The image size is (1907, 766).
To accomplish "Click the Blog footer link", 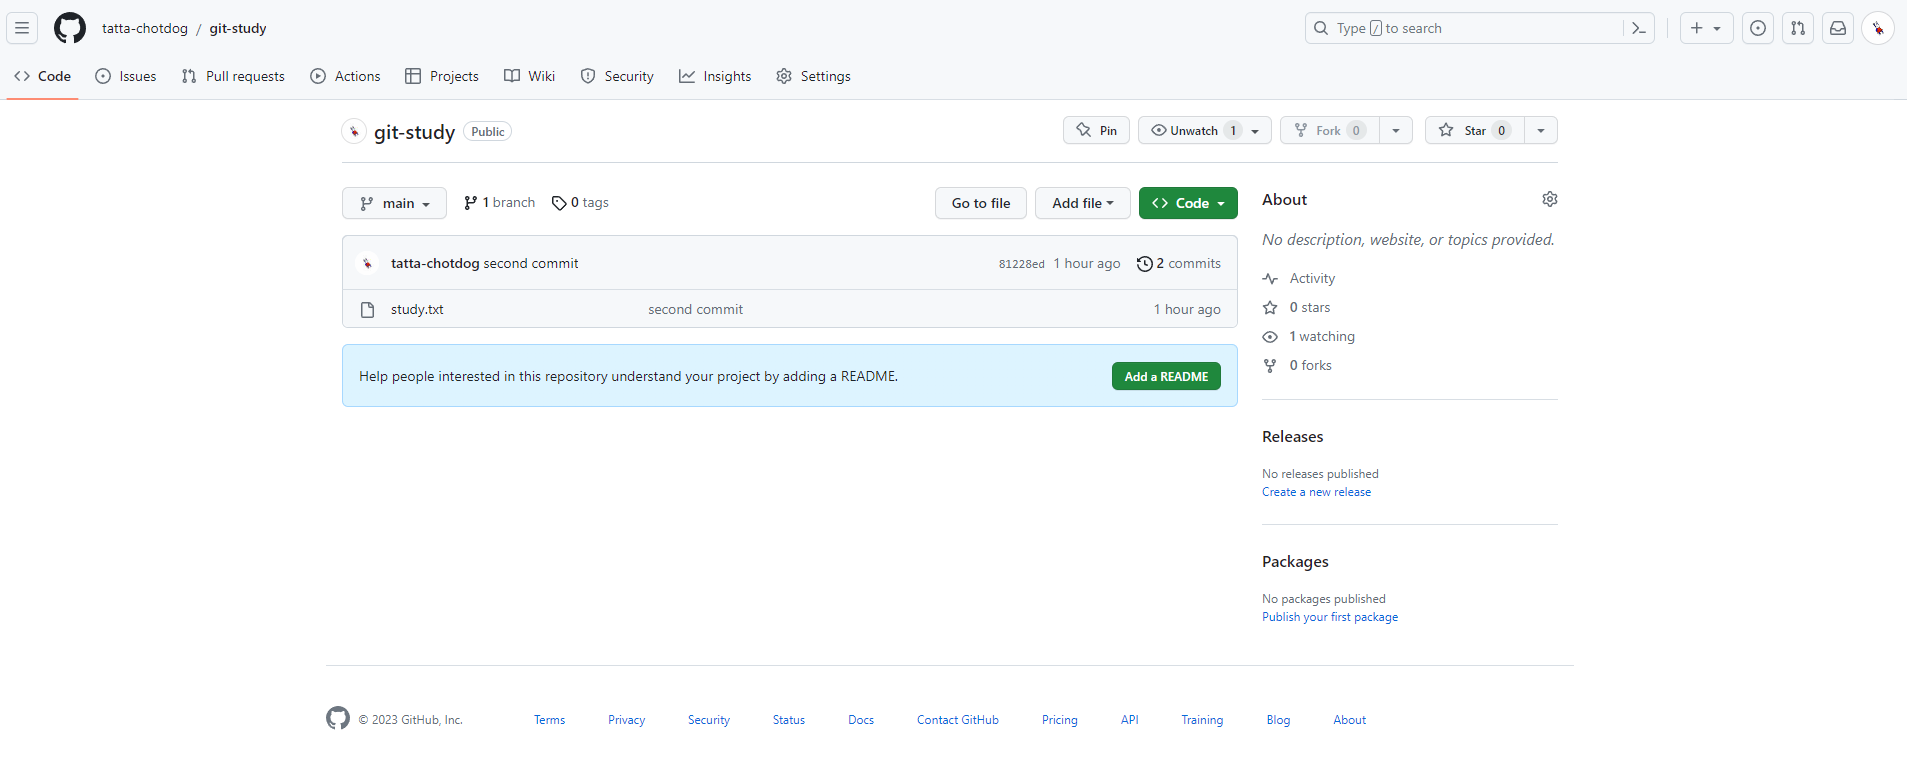I will tap(1278, 720).
